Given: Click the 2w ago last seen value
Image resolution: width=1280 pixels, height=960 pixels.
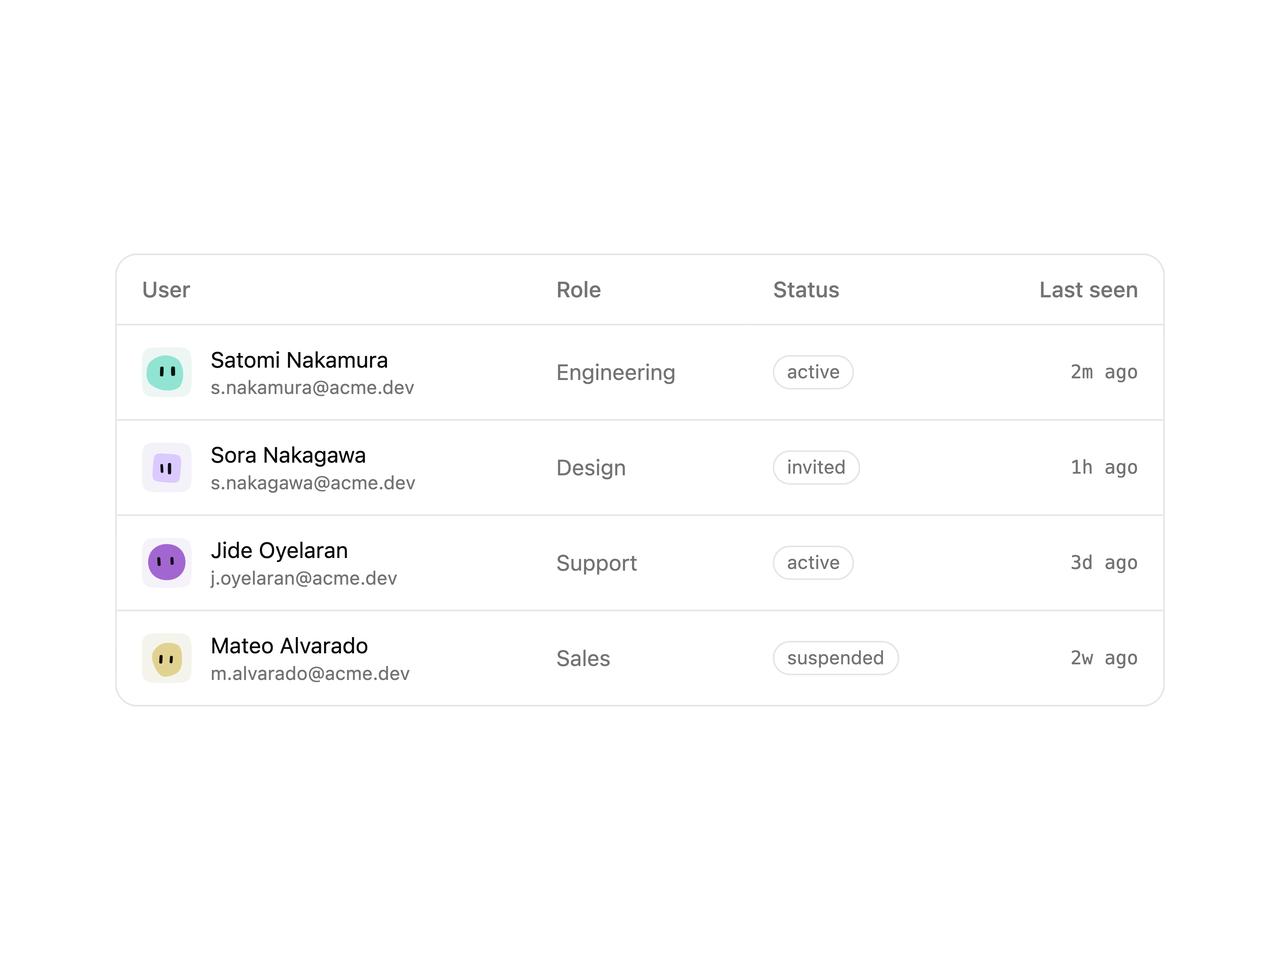Looking at the screenshot, I should pyautogui.click(x=1104, y=658).
